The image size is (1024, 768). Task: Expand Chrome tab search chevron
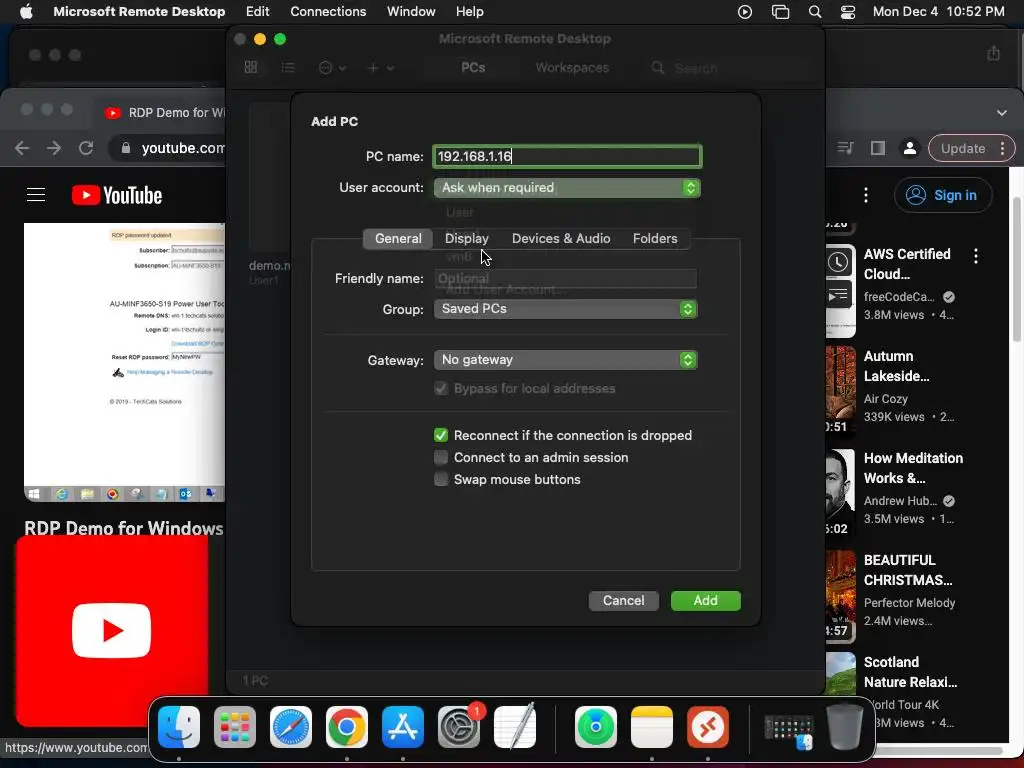pos(1002,112)
